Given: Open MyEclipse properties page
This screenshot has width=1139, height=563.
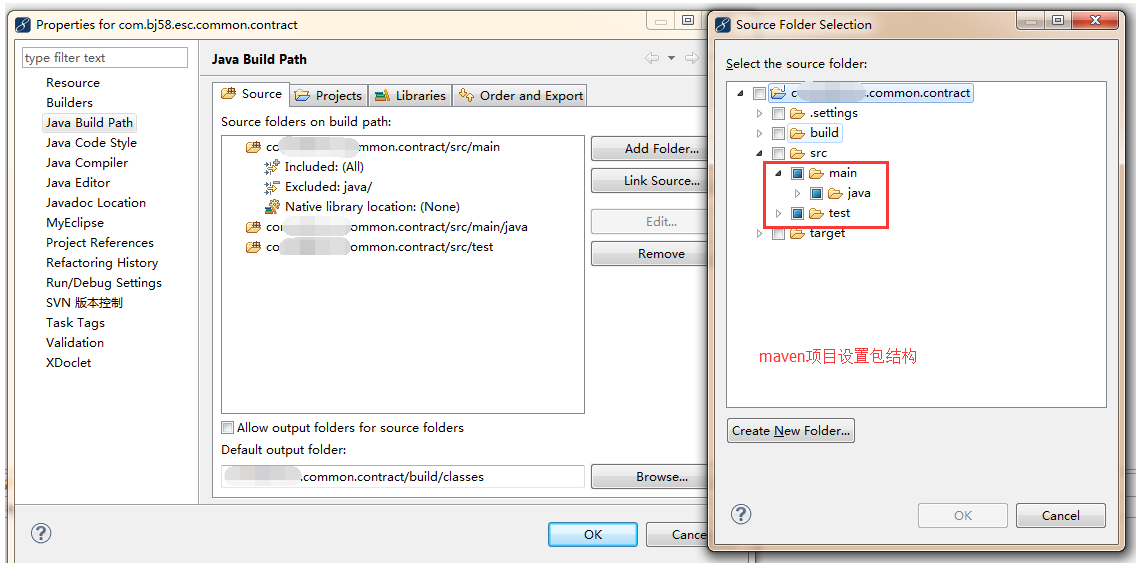Looking at the screenshot, I should [x=75, y=223].
